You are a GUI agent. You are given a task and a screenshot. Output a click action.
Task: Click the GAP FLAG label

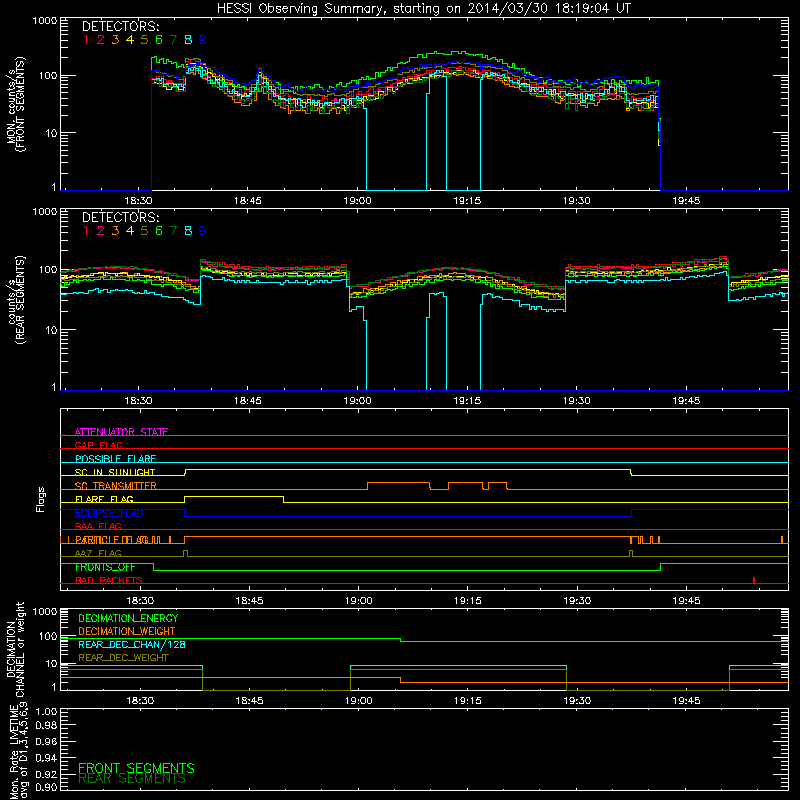(x=98, y=445)
